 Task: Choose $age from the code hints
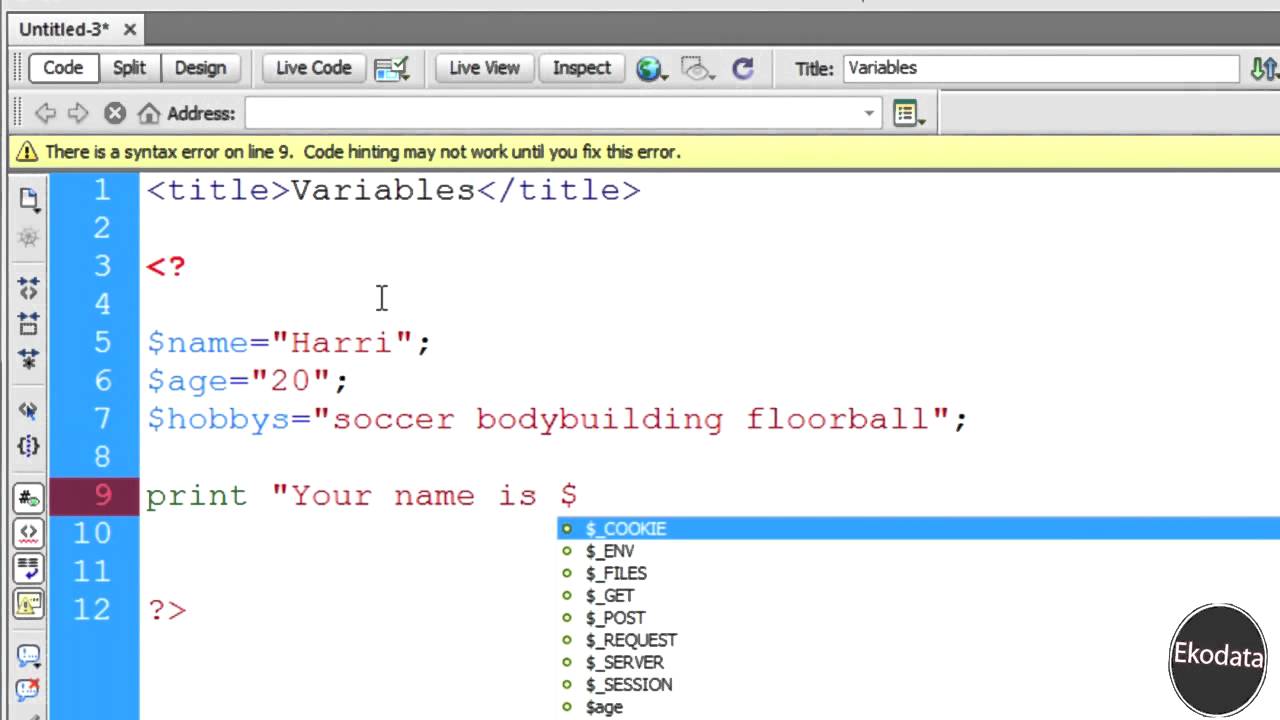918,707
